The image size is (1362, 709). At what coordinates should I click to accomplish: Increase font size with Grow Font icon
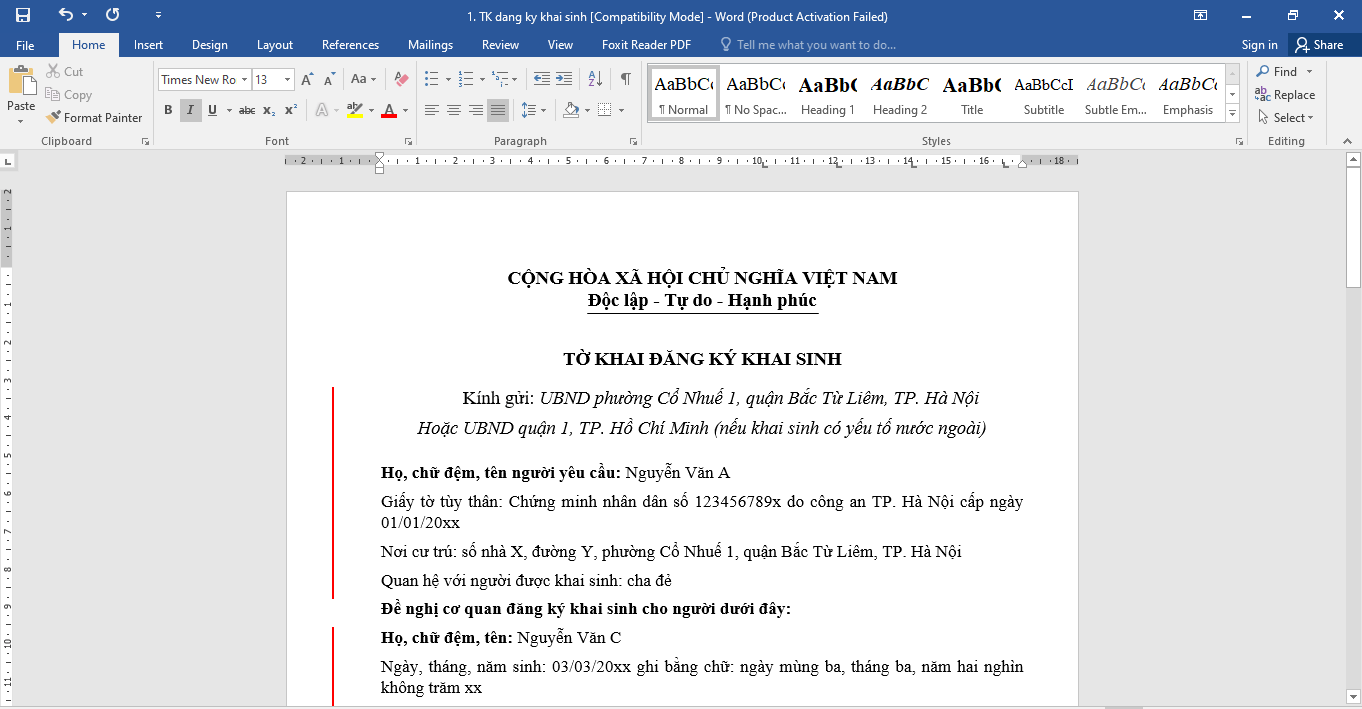coord(307,79)
